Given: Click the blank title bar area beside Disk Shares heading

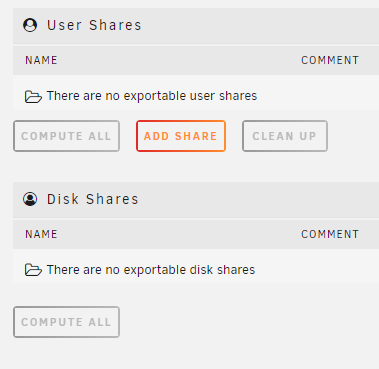Looking at the screenshot, I should tap(260, 200).
